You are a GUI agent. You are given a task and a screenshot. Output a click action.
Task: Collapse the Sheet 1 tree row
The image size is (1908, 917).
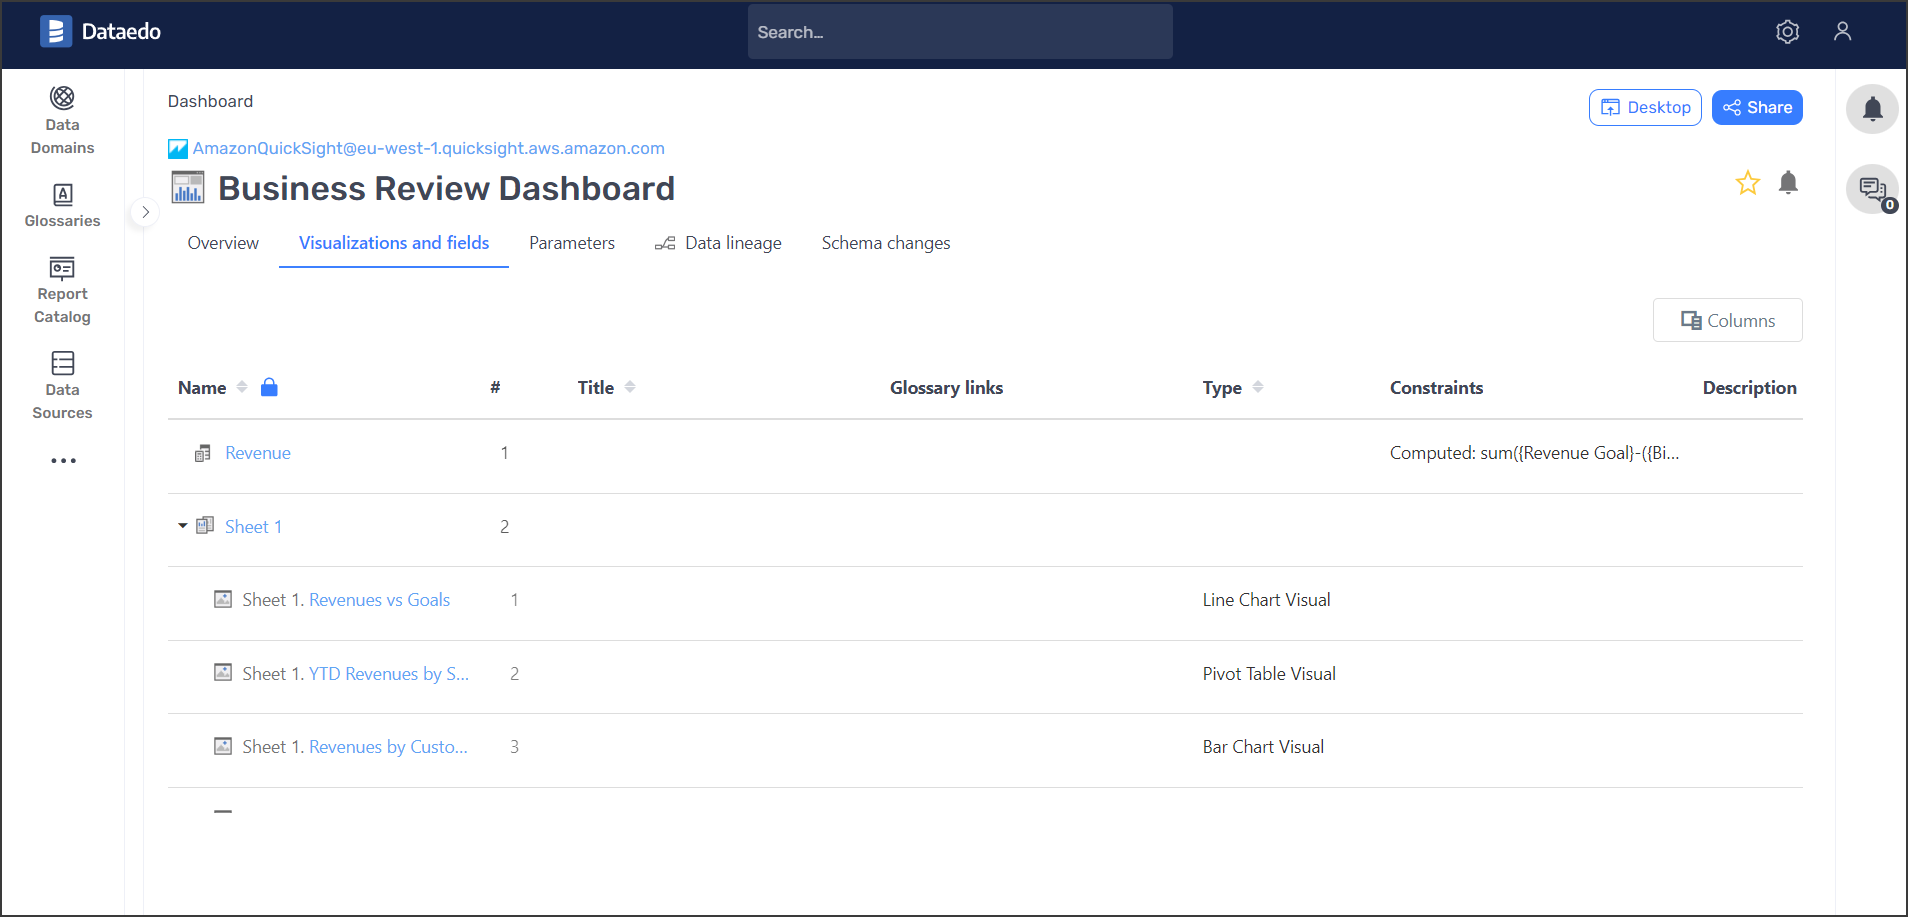click(x=183, y=526)
